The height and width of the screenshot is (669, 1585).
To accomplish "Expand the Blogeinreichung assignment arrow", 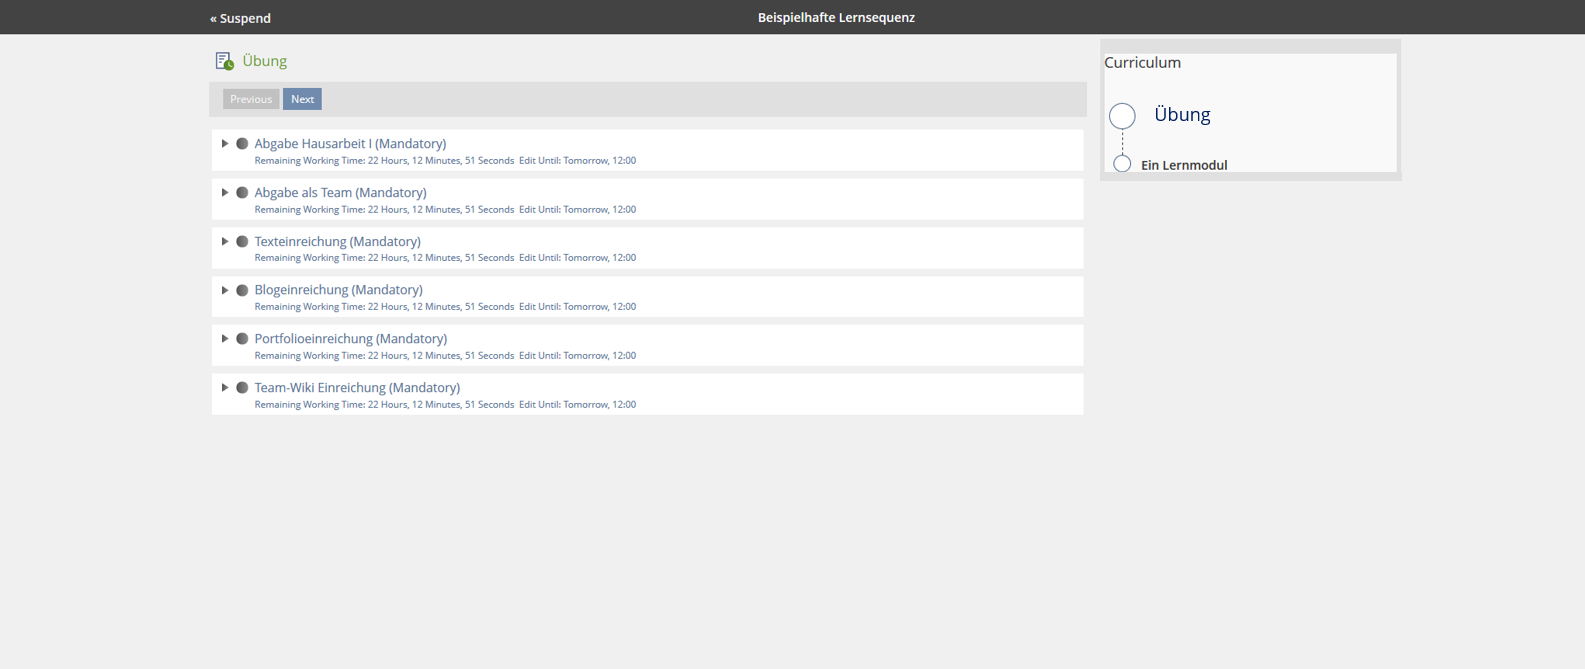I will click(225, 290).
